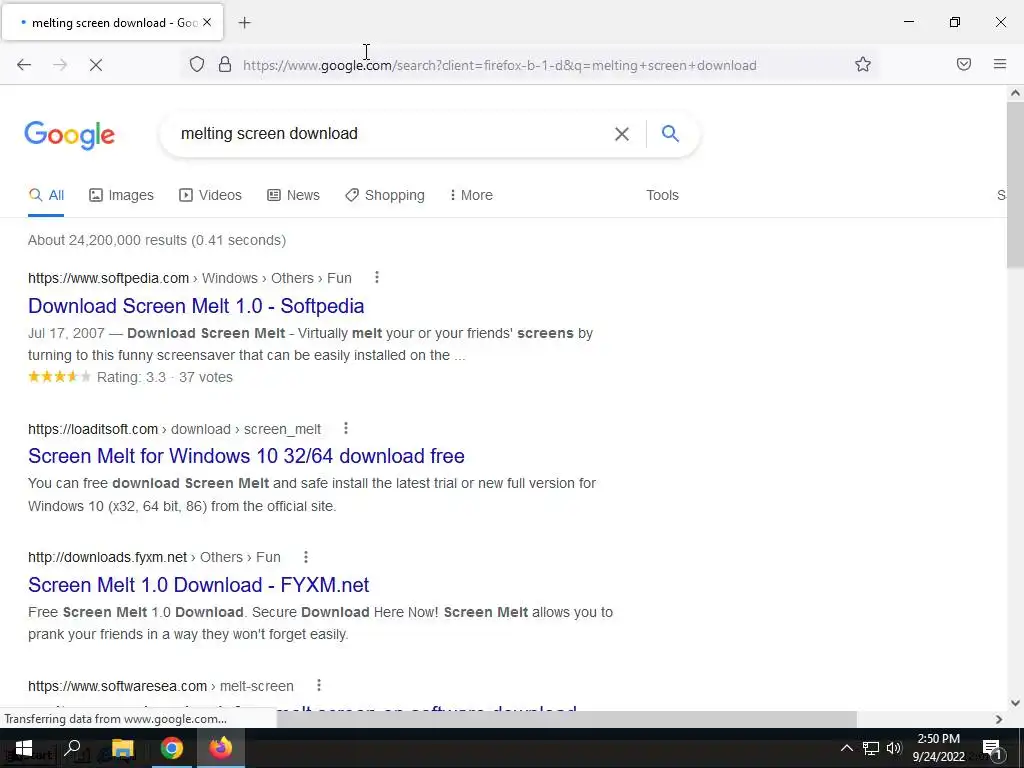Viewport: 1024px width, 768px height.
Task: Click the scroll up arrow
Action: [1015, 93]
